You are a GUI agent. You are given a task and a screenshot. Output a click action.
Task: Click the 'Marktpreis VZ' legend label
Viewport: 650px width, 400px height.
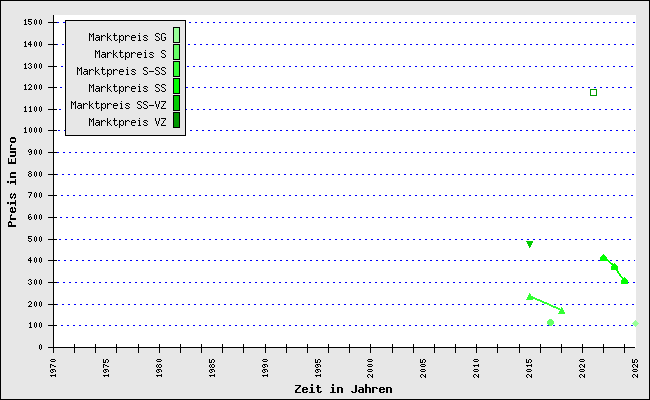click(127, 122)
